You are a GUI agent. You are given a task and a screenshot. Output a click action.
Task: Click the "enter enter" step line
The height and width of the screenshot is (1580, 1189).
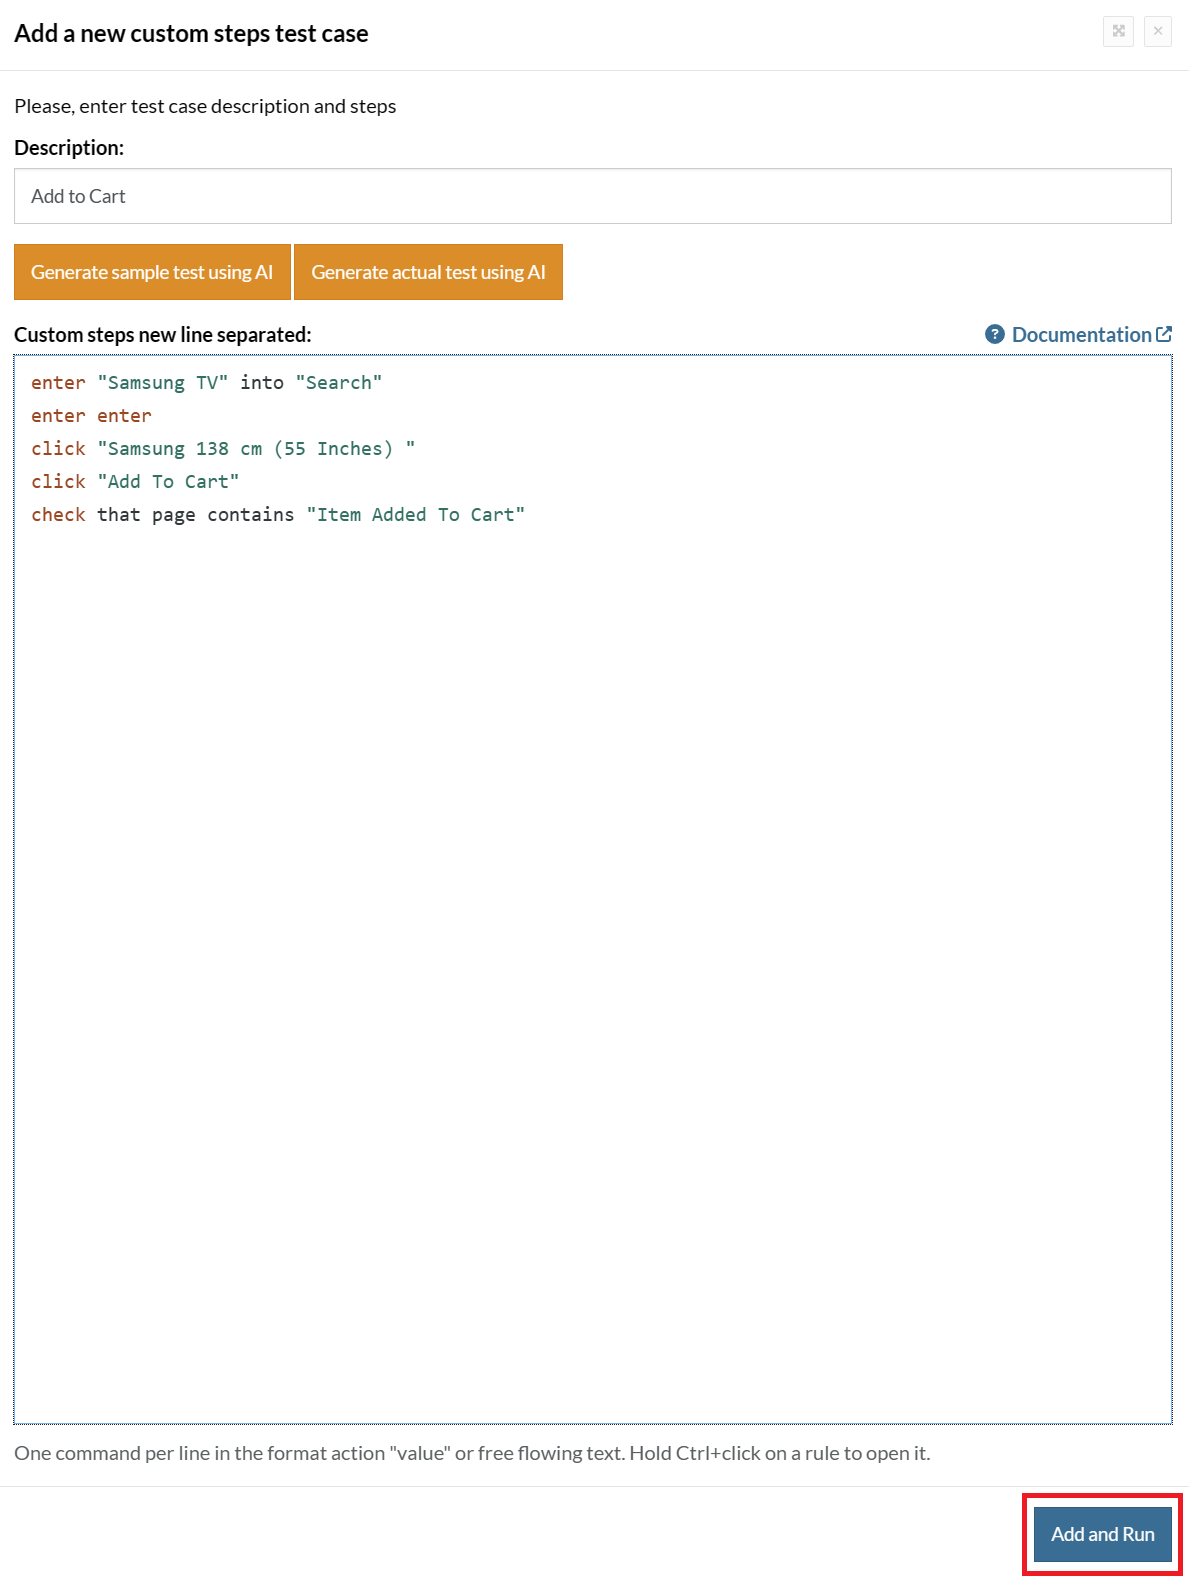point(91,416)
